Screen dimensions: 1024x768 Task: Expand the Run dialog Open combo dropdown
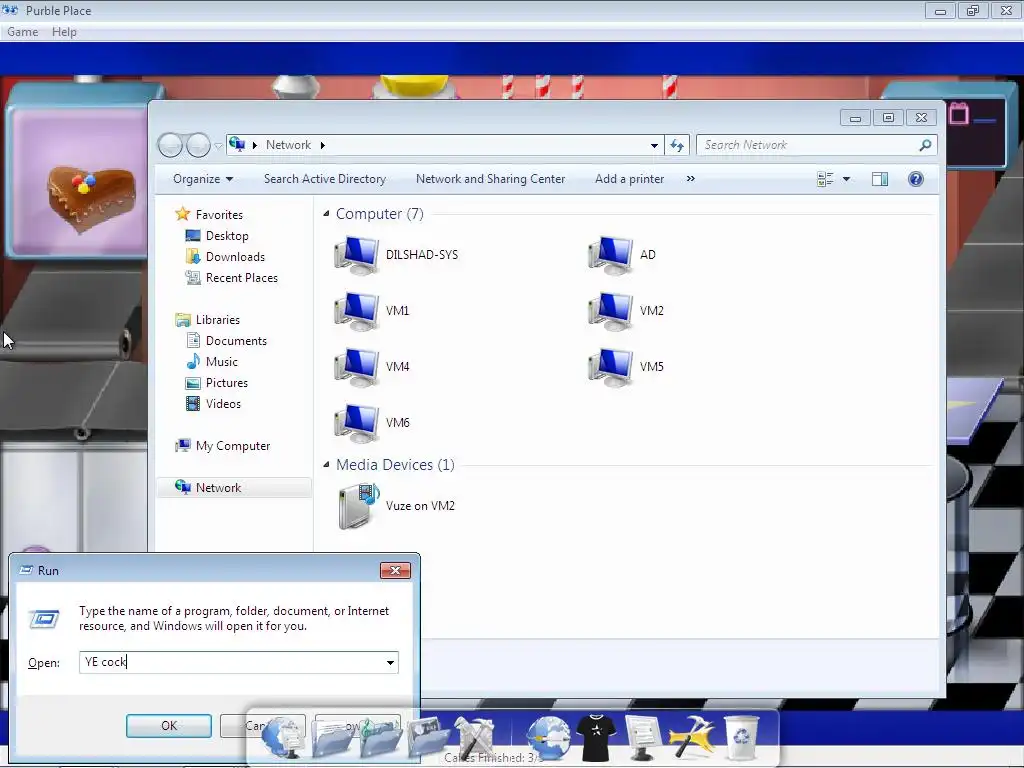[x=390, y=663]
